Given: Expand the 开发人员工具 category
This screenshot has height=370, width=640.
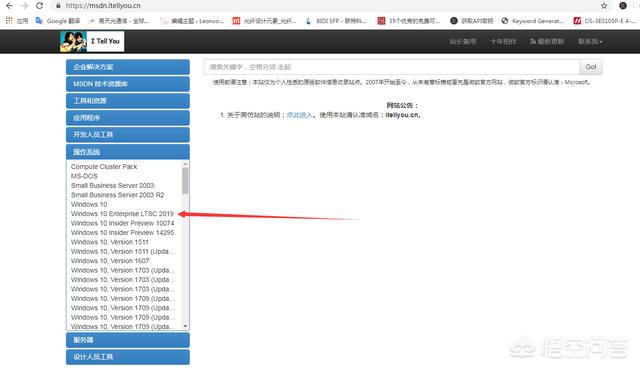Looking at the screenshot, I should click(x=128, y=135).
